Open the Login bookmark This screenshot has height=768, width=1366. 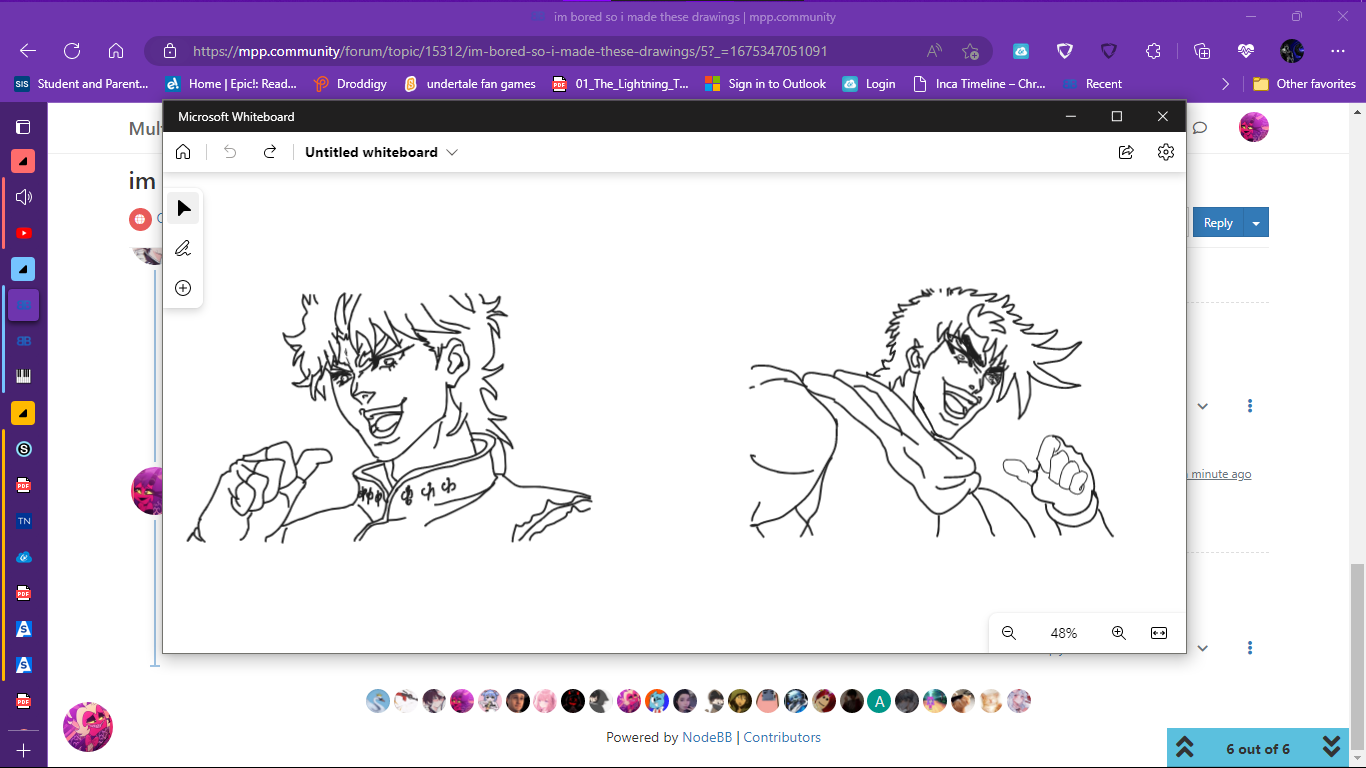coord(869,84)
